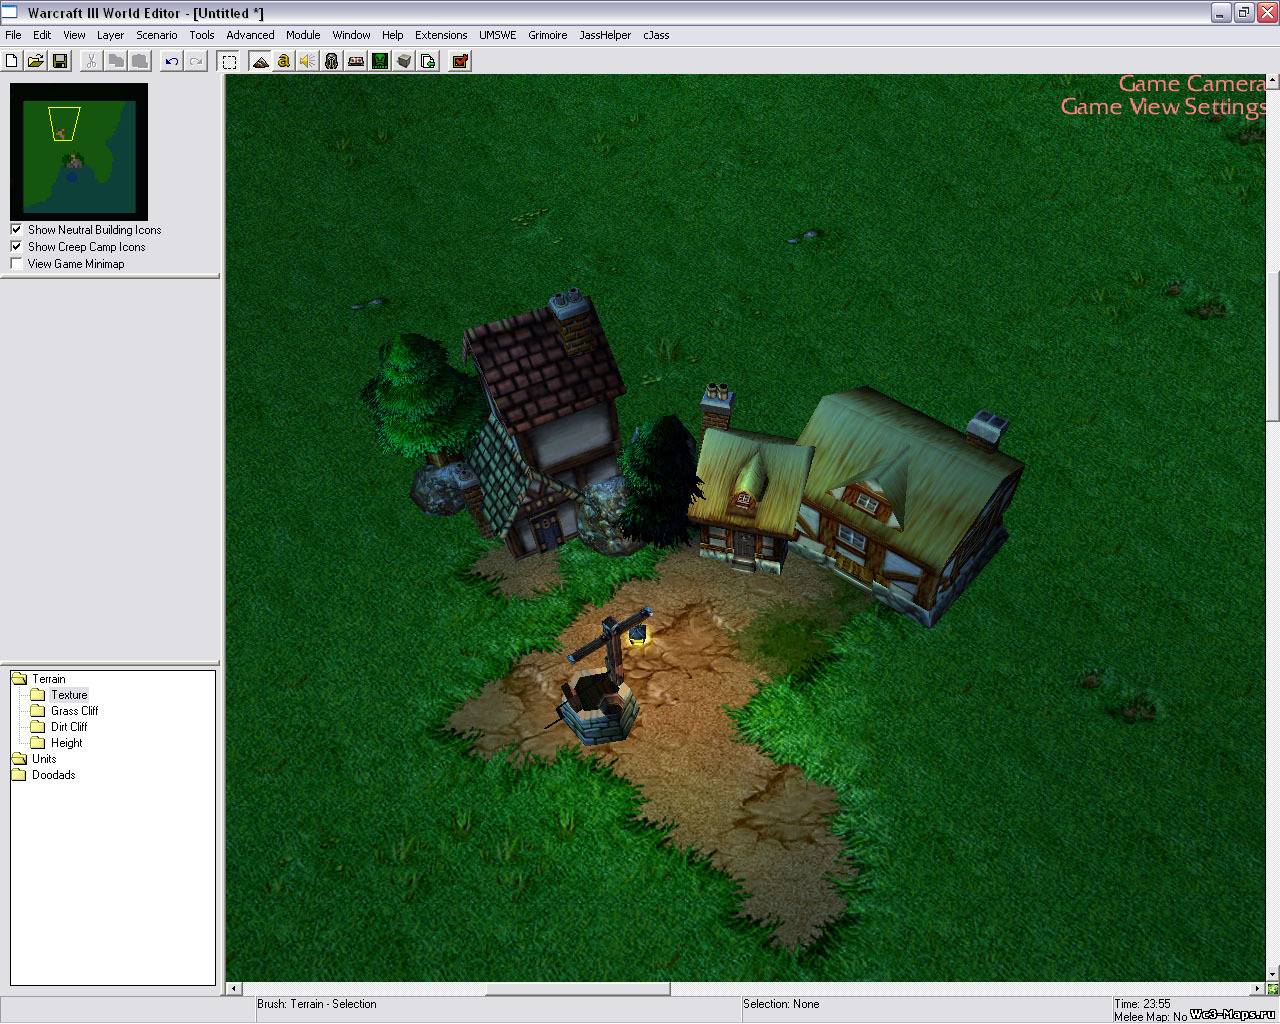1280x1024 pixels.
Task: Disable Show Creep Camp Icons checkbox
Action: tap(16, 247)
